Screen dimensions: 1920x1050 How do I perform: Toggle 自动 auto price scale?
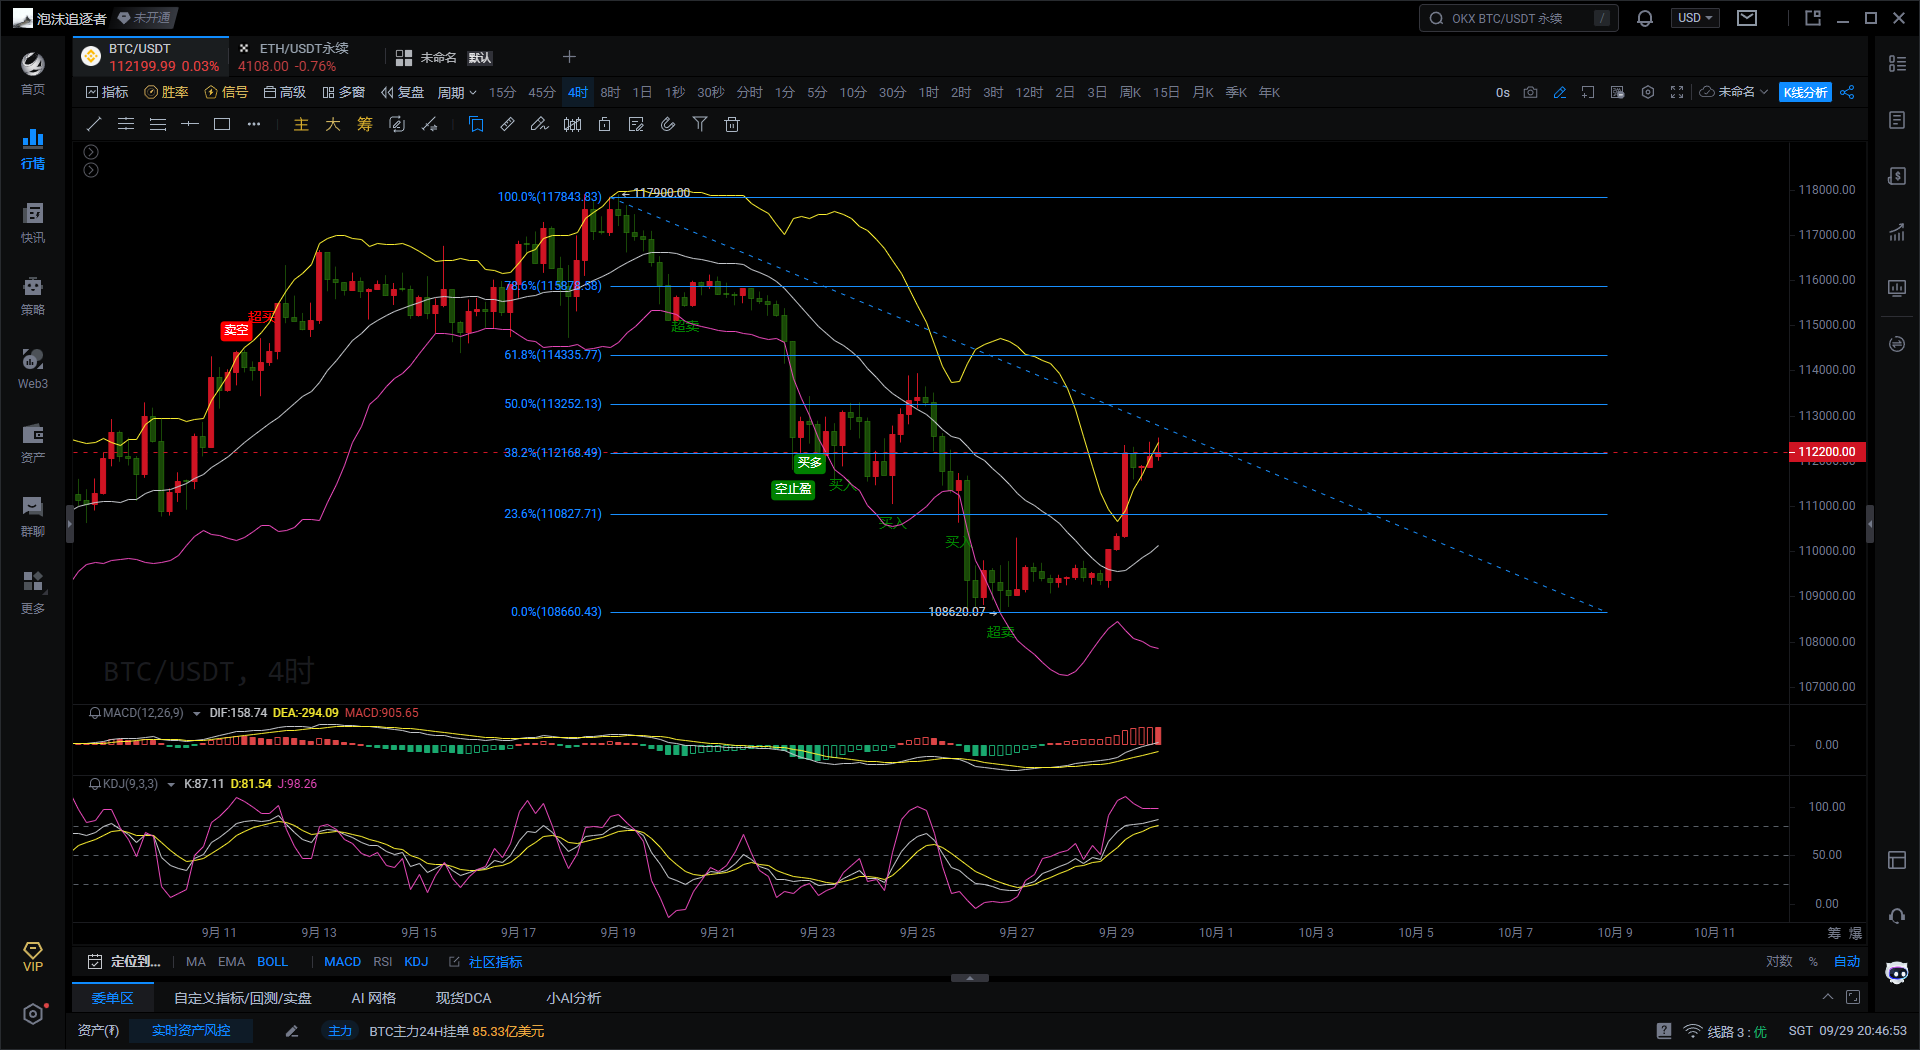1847,961
